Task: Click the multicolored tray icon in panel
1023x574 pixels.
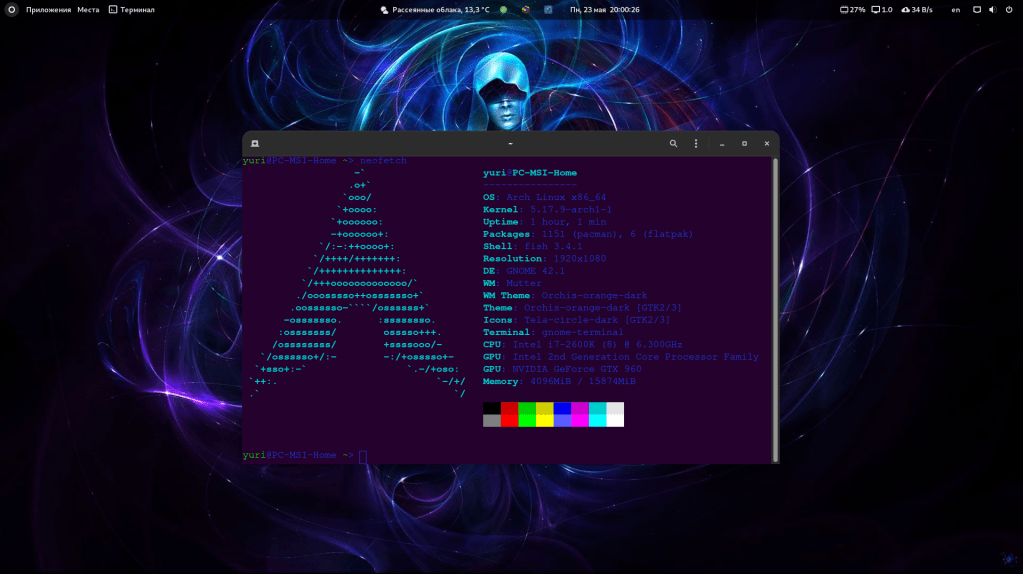Action: (525, 9)
